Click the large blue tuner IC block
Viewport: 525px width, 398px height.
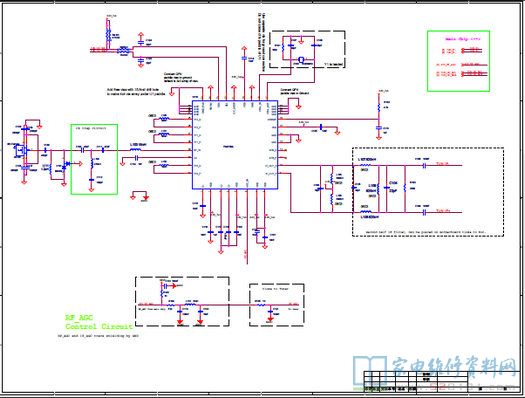[235, 145]
